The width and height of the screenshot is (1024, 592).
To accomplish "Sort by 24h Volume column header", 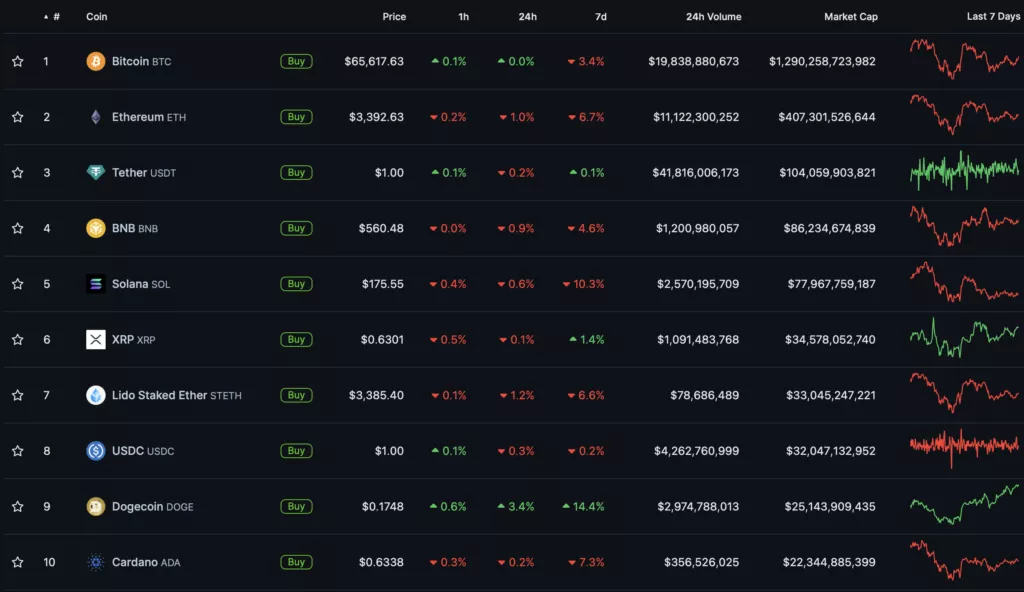I will (713, 16).
